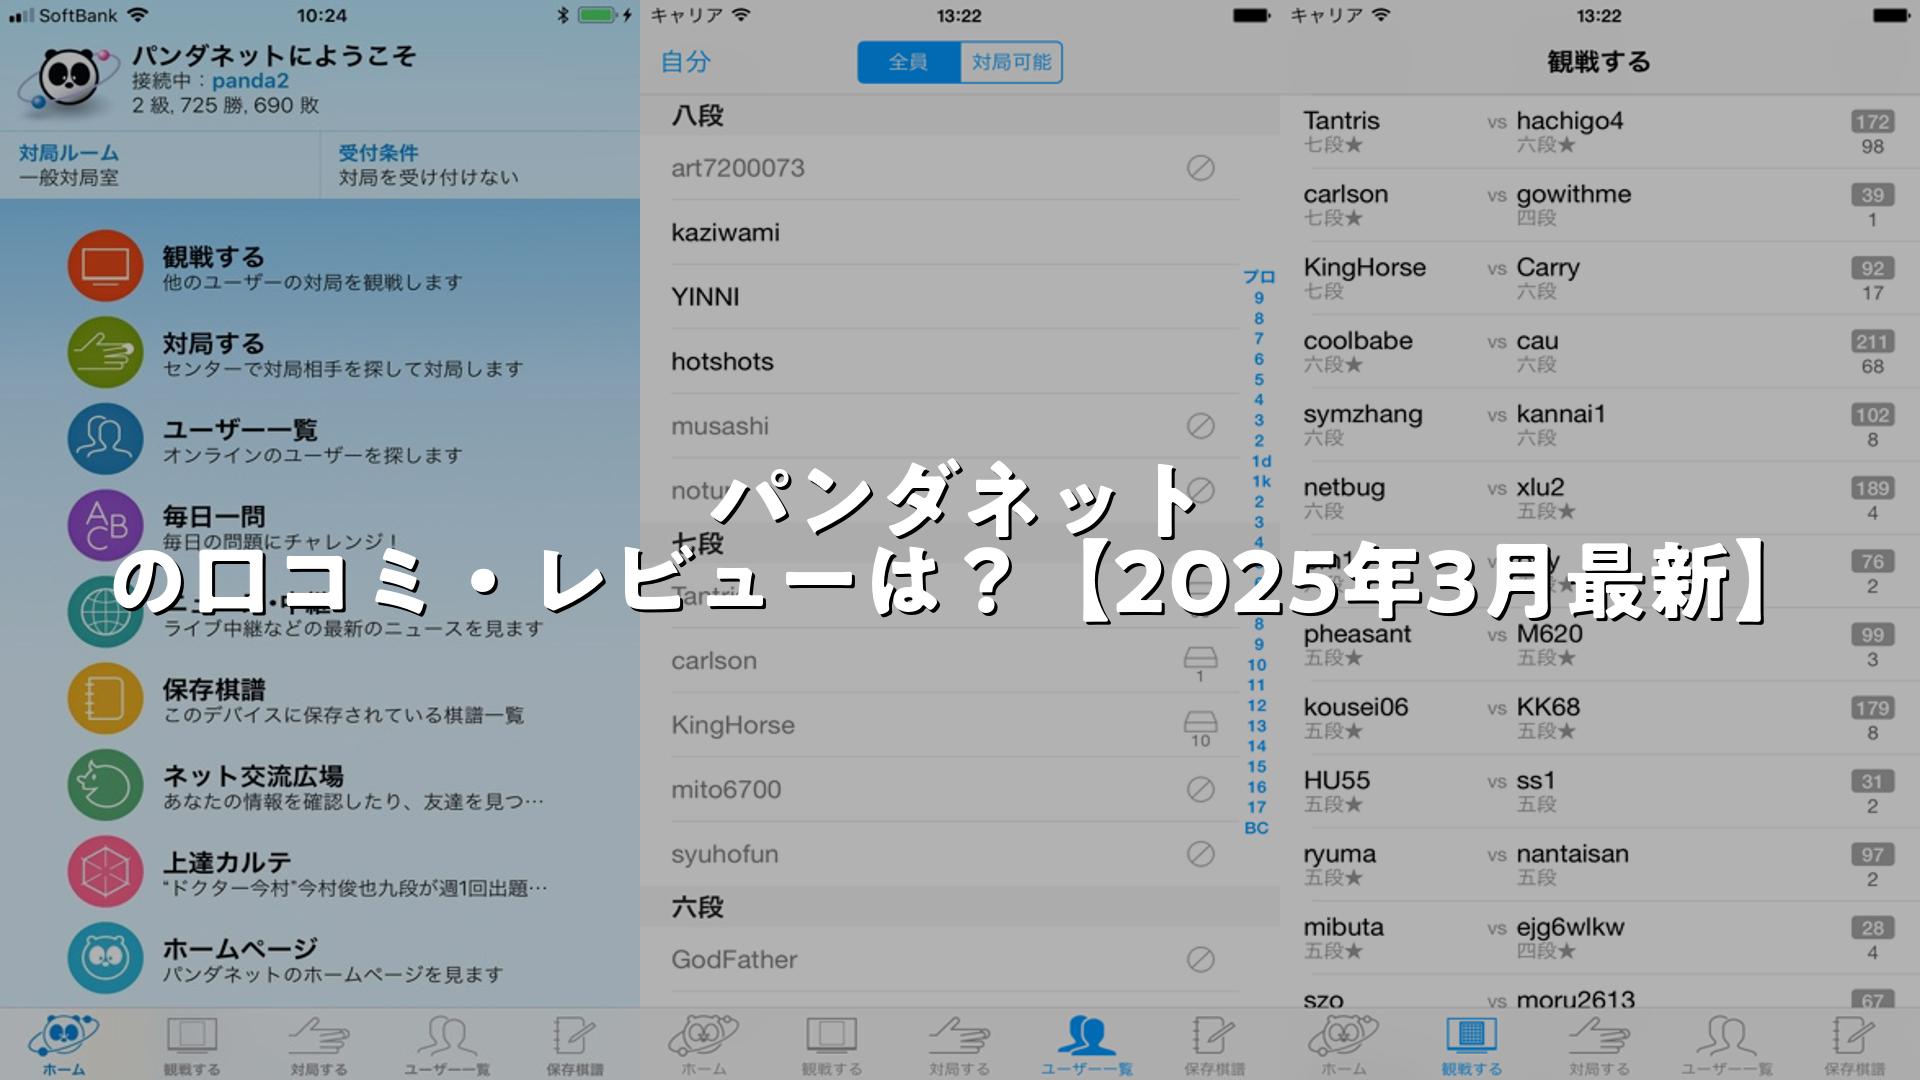Open 保存棋譜 yellow notebook icon

tap(105, 698)
